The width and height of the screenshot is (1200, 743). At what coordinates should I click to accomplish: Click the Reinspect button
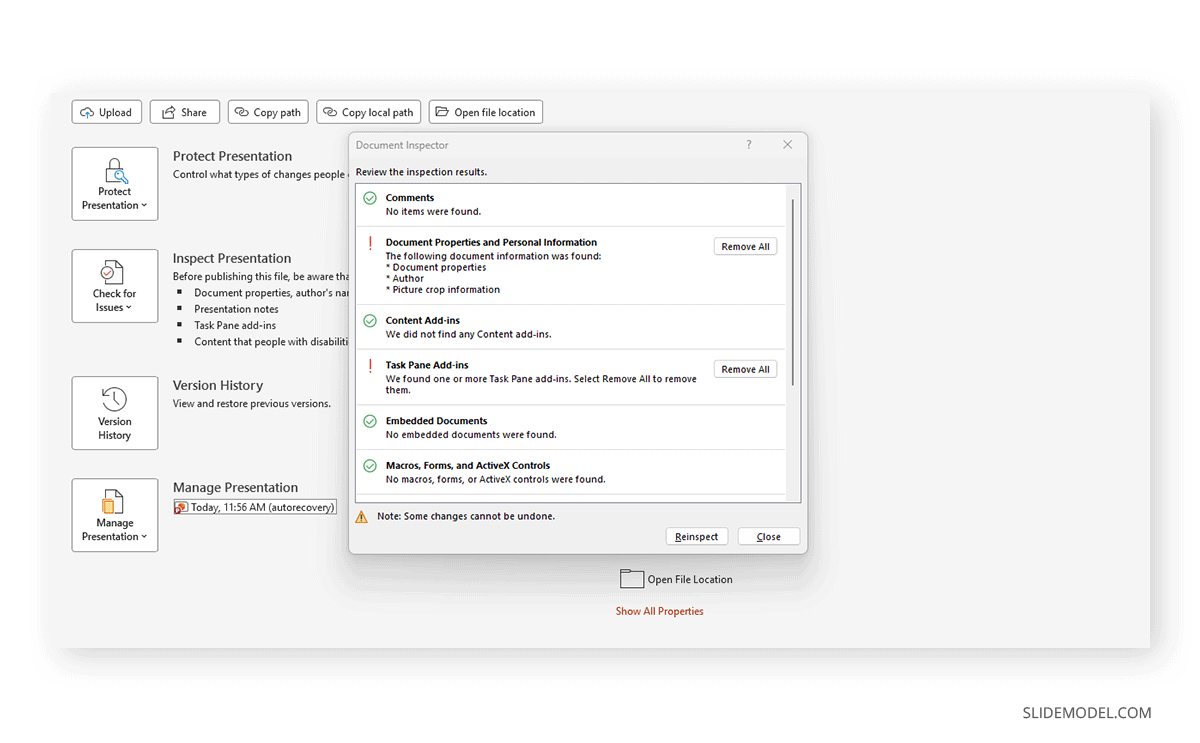point(697,537)
